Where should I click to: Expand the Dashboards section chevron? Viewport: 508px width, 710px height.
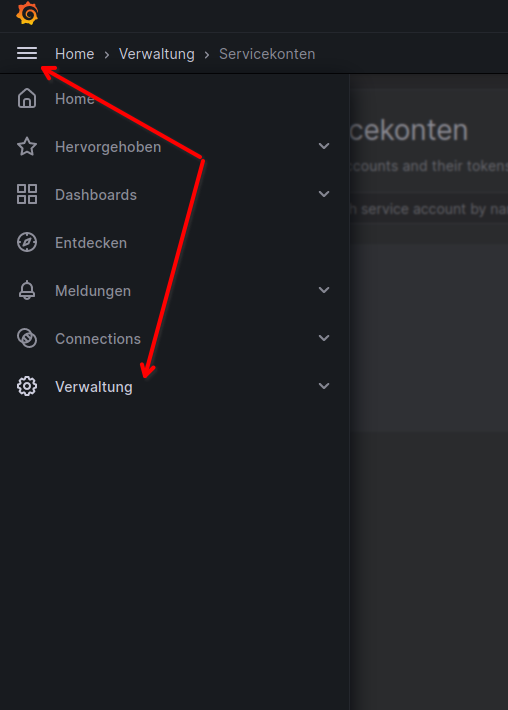coord(324,194)
